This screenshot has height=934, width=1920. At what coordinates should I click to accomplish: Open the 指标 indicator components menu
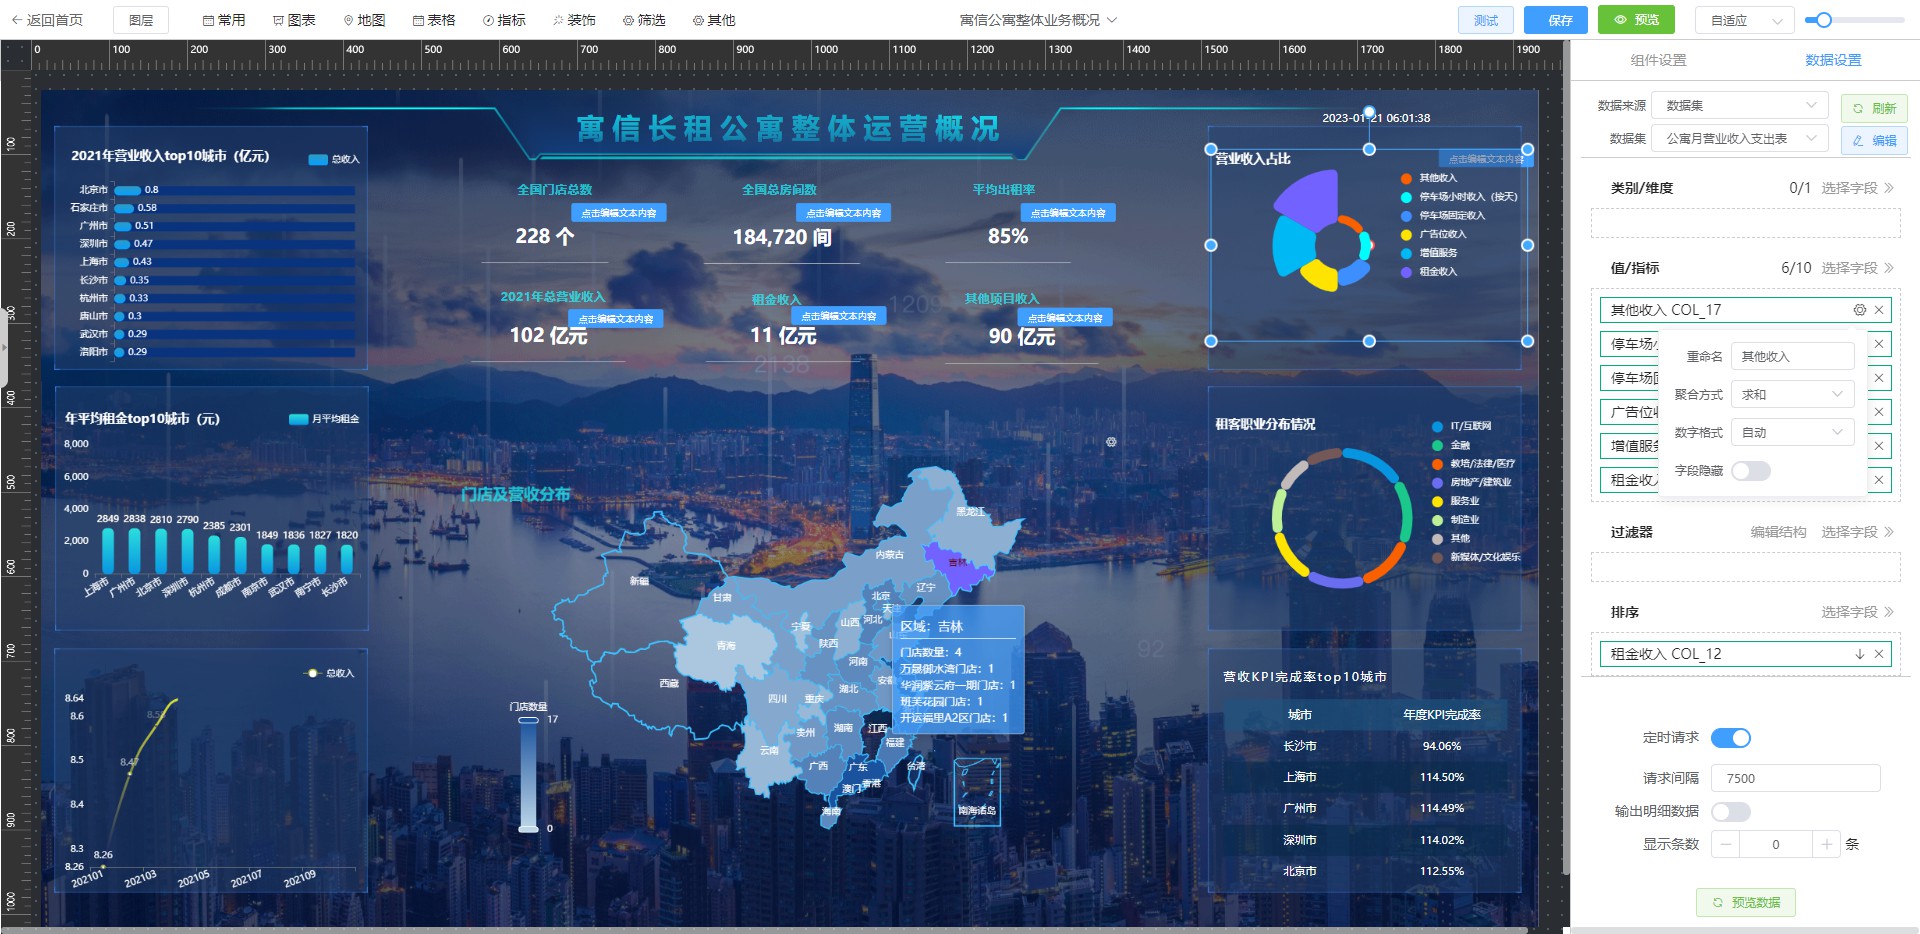click(x=504, y=20)
